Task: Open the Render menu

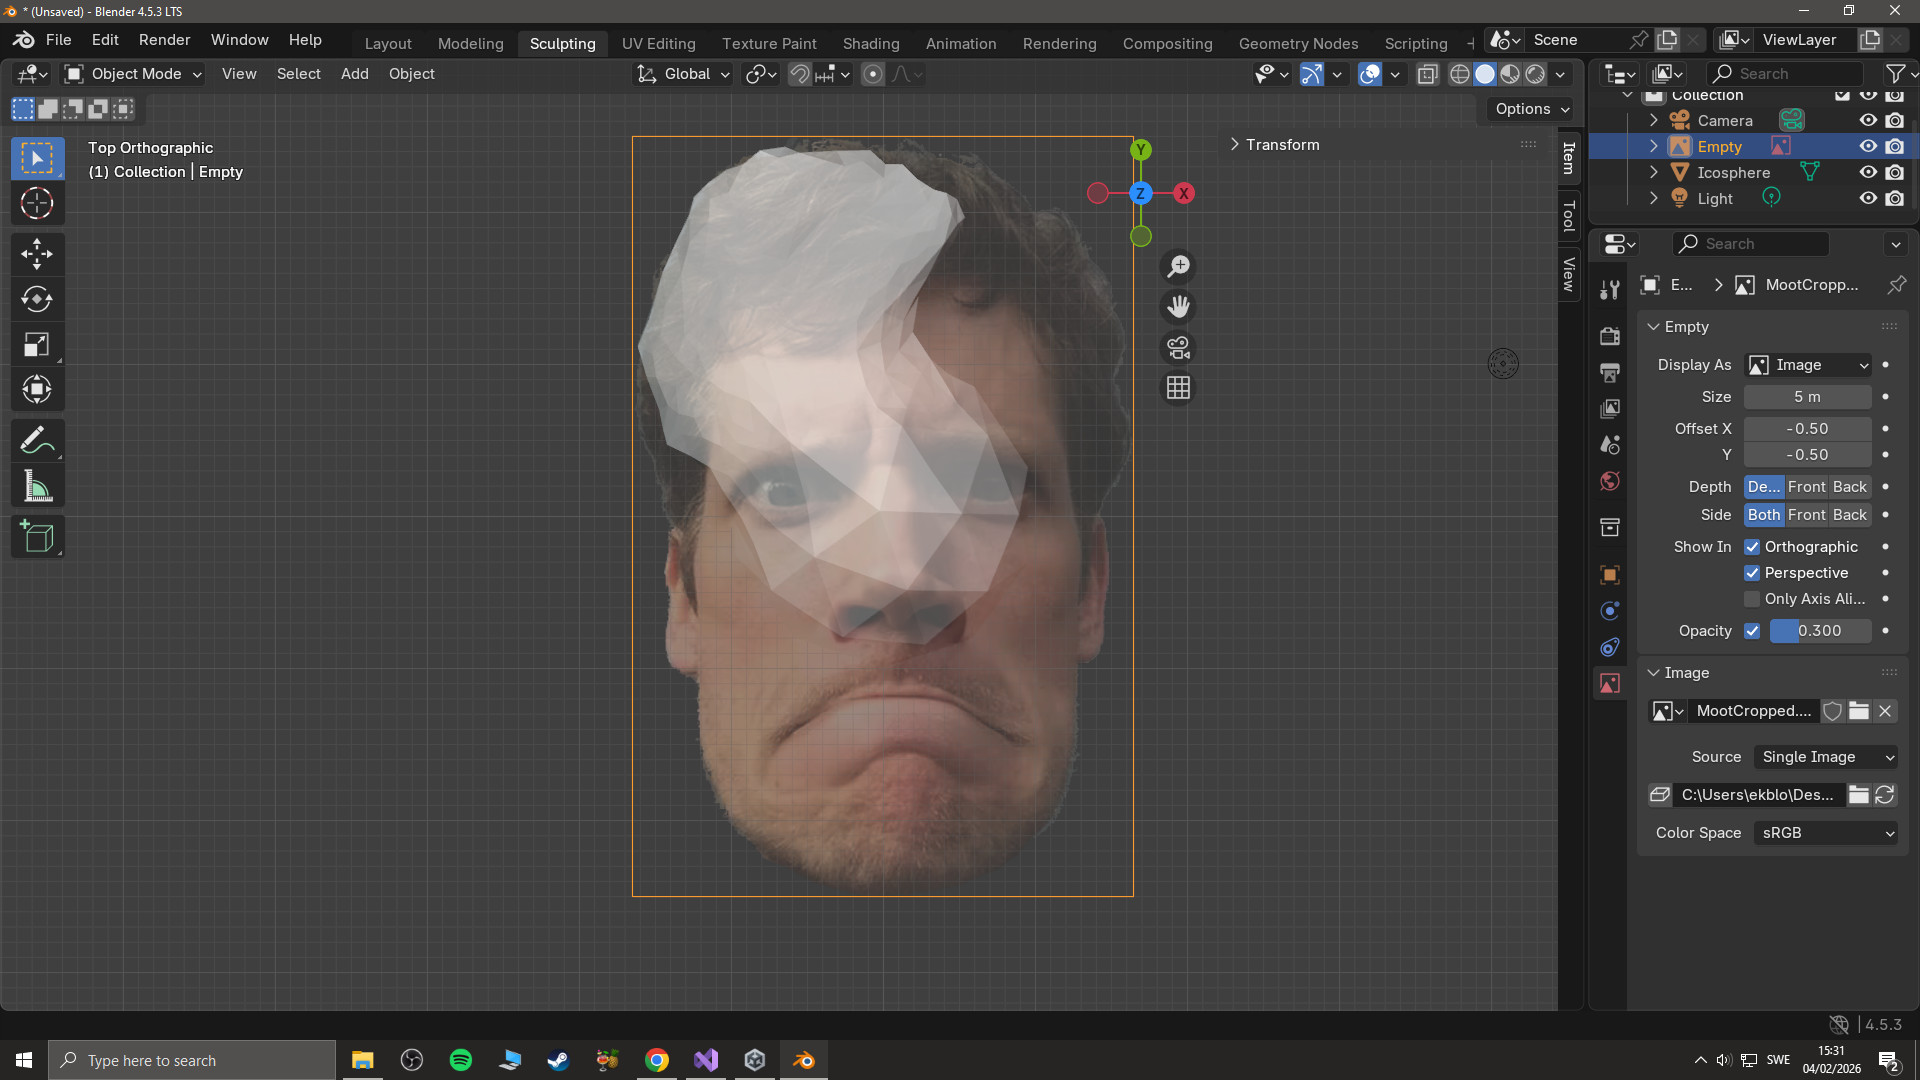Action: [x=164, y=40]
